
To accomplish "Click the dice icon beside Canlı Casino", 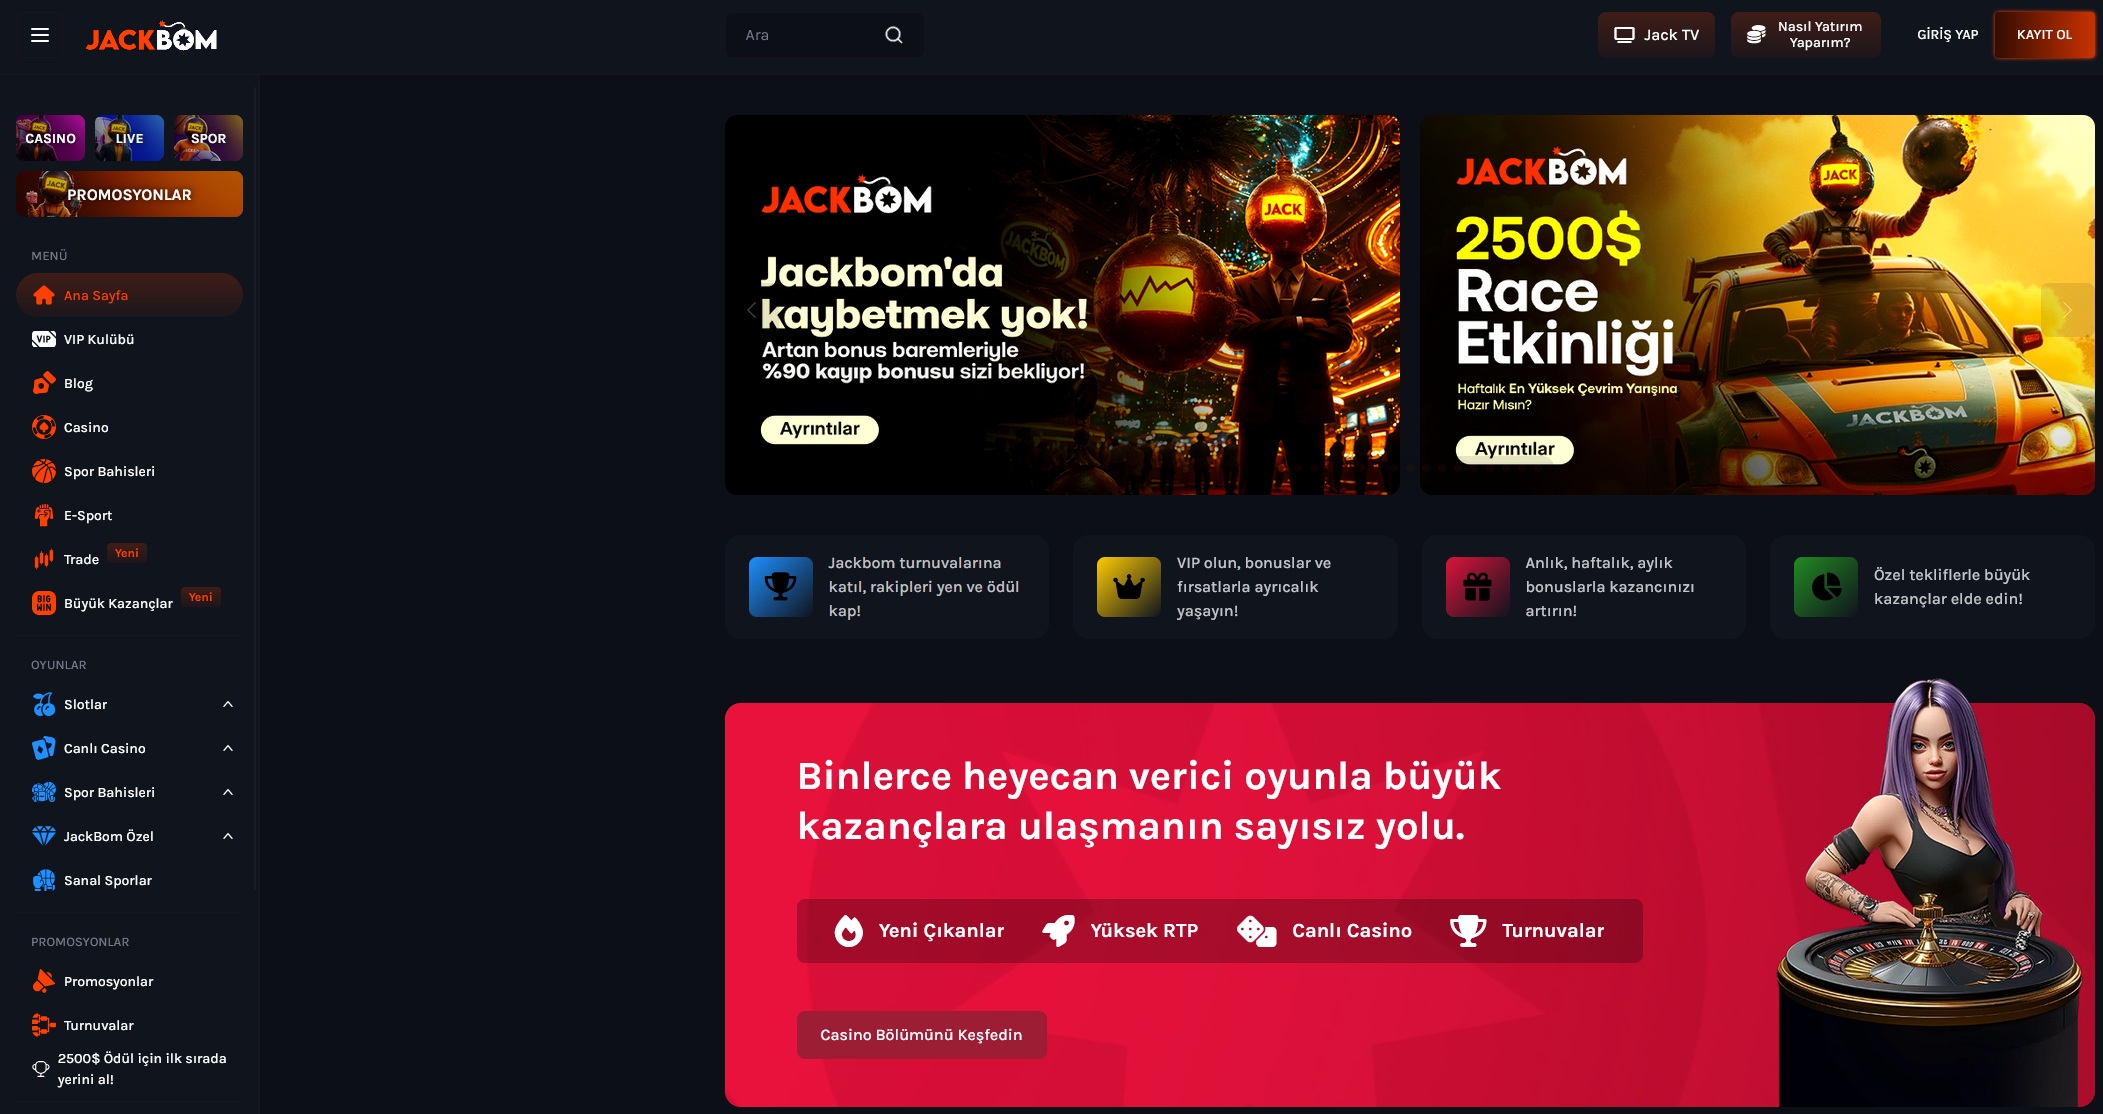I will (x=1256, y=931).
